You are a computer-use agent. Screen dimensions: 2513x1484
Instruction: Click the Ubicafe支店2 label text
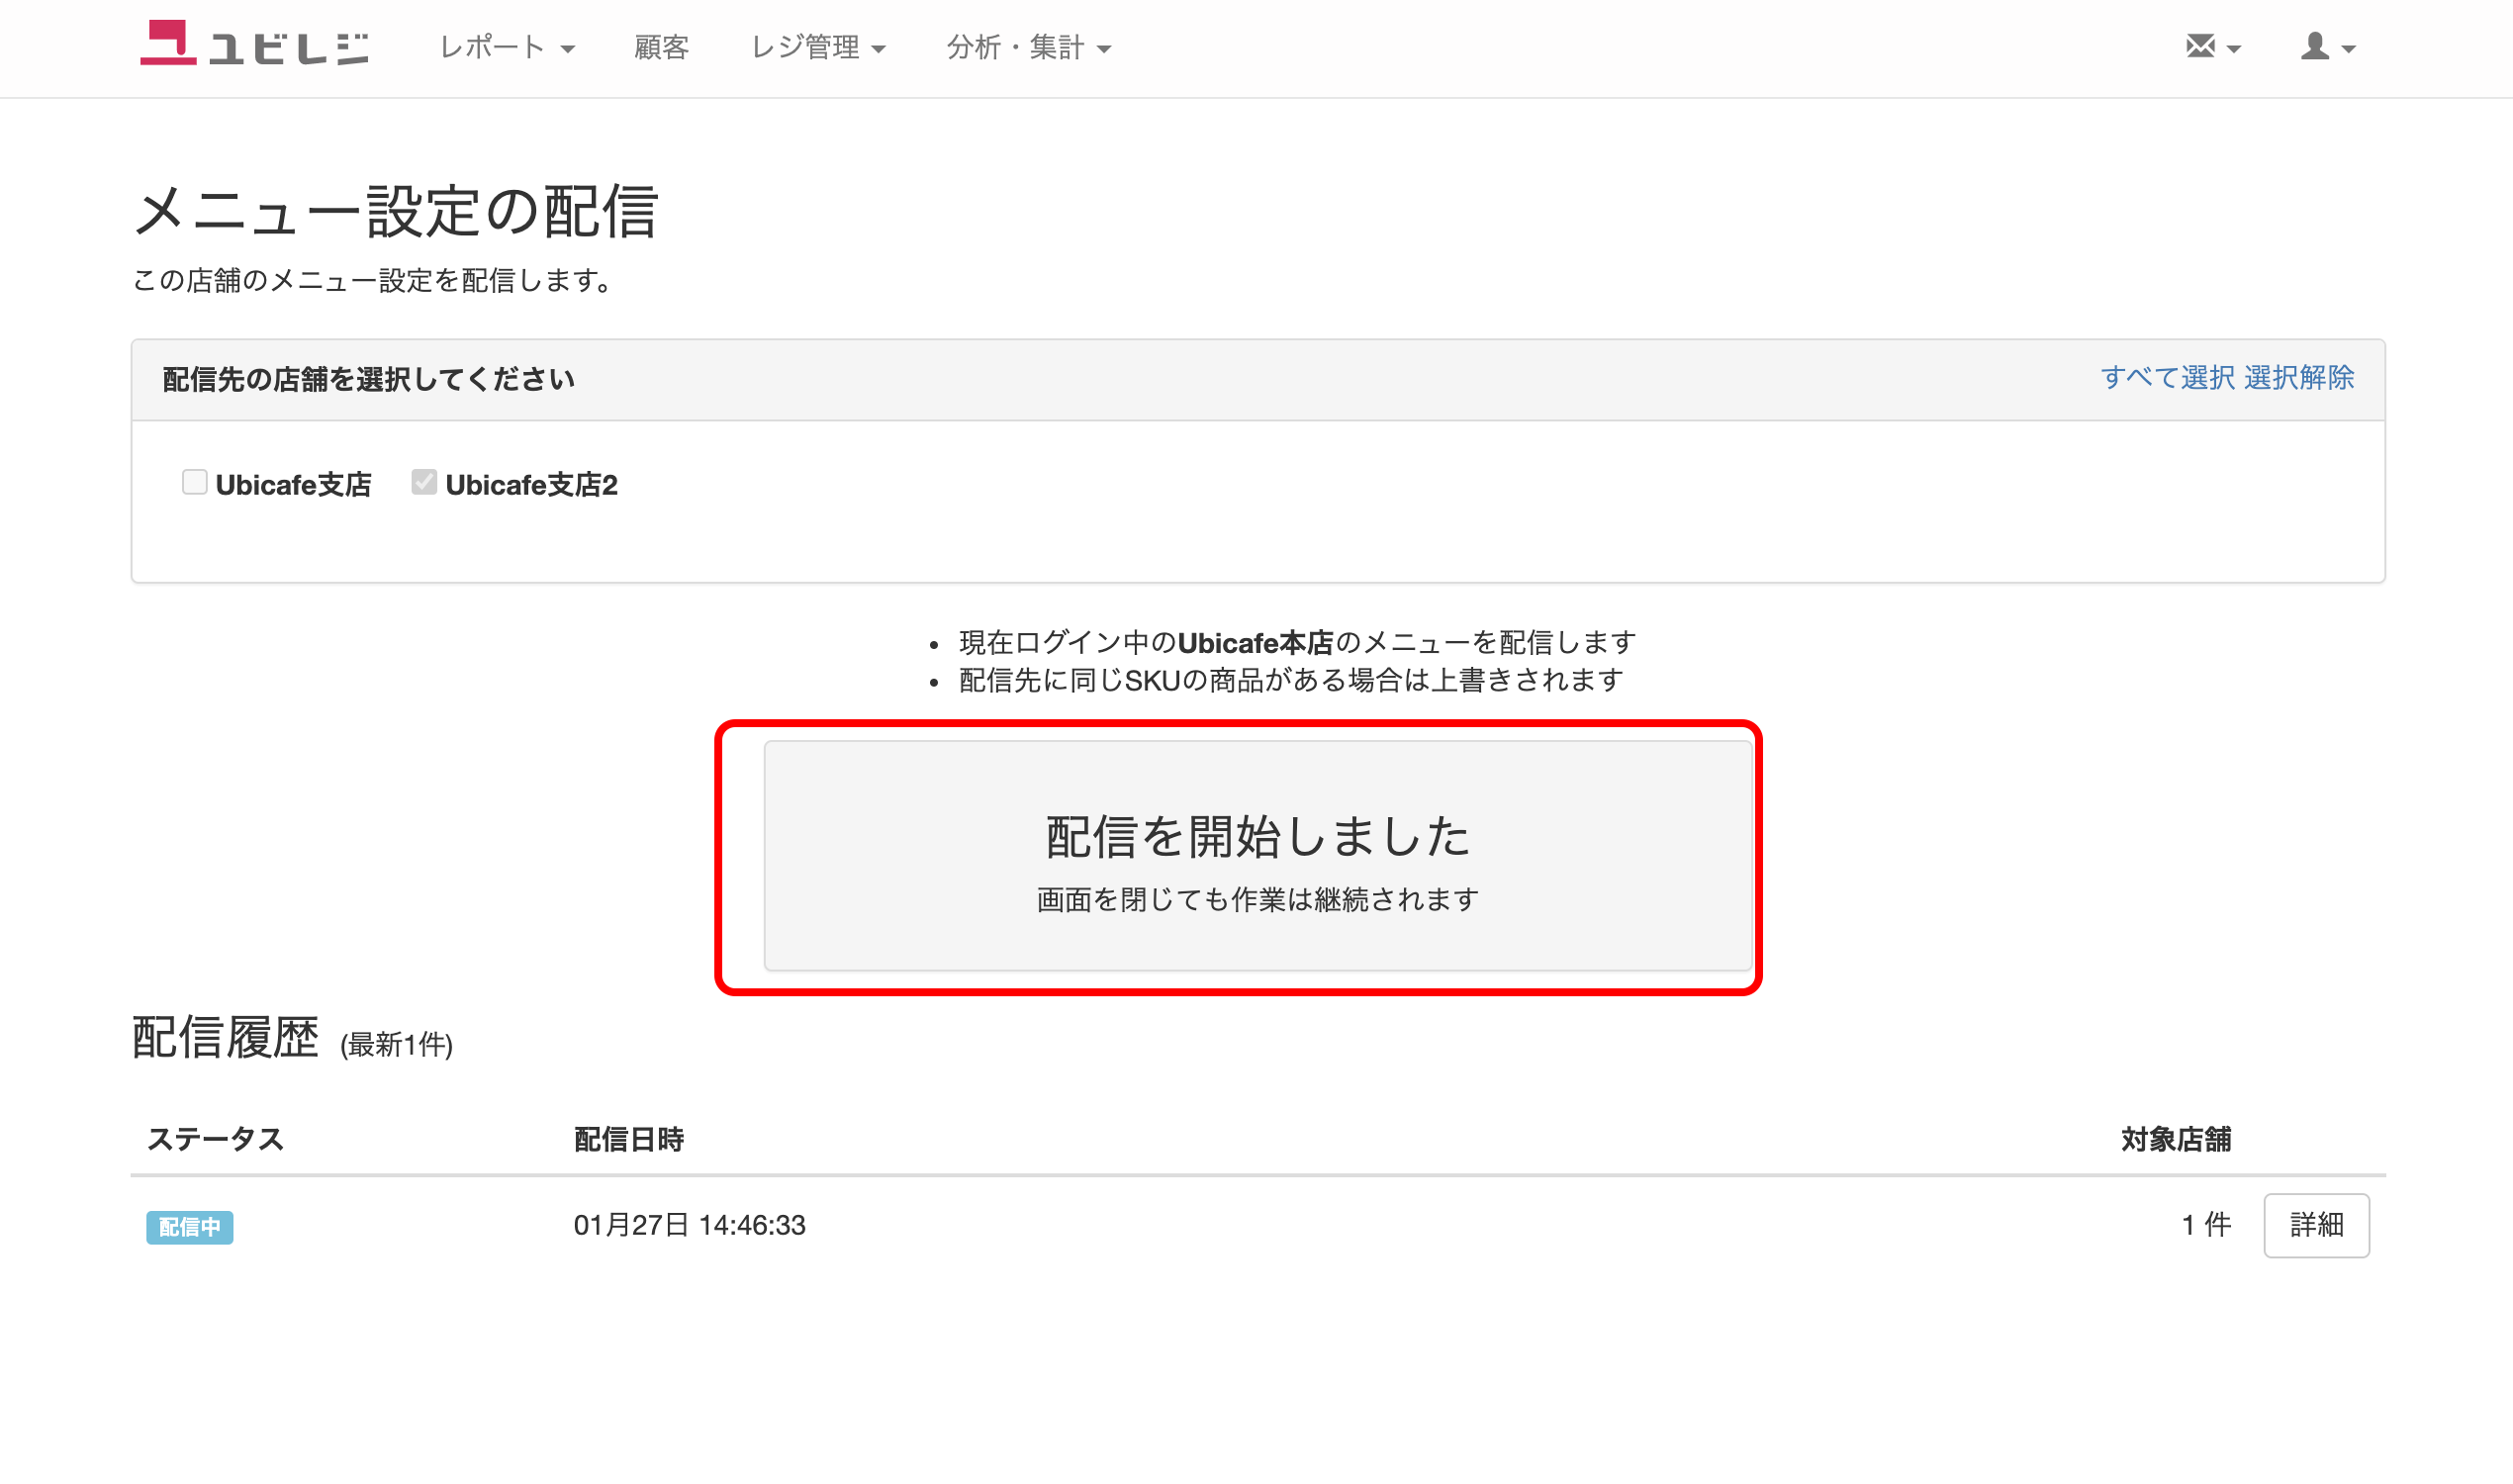(x=531, y=485)
